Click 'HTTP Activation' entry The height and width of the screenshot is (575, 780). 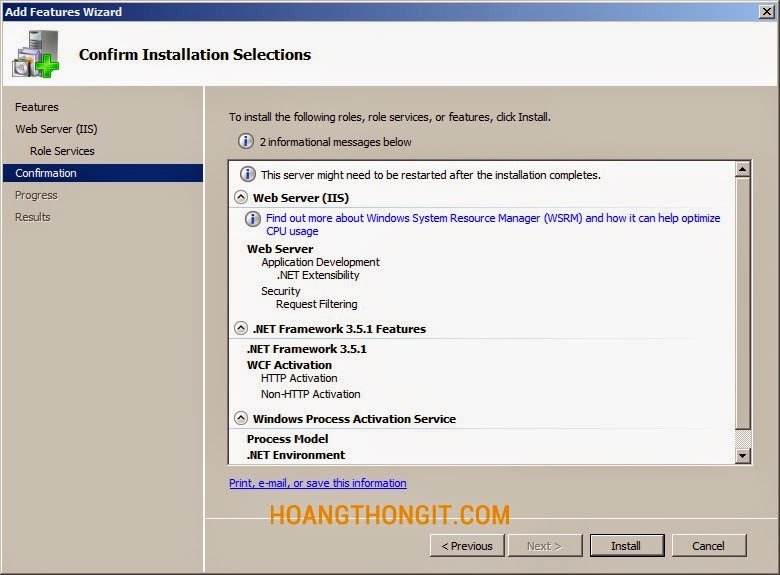[299, 378]
